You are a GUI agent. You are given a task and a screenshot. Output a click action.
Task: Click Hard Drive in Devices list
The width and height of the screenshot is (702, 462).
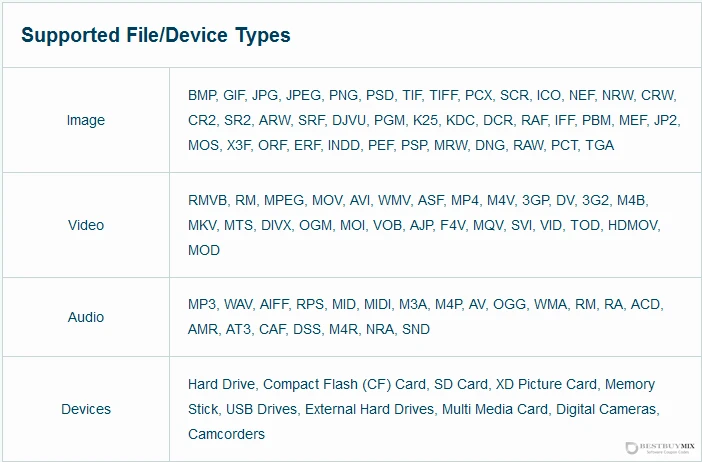pyautogui.click(x=221, y=384)
